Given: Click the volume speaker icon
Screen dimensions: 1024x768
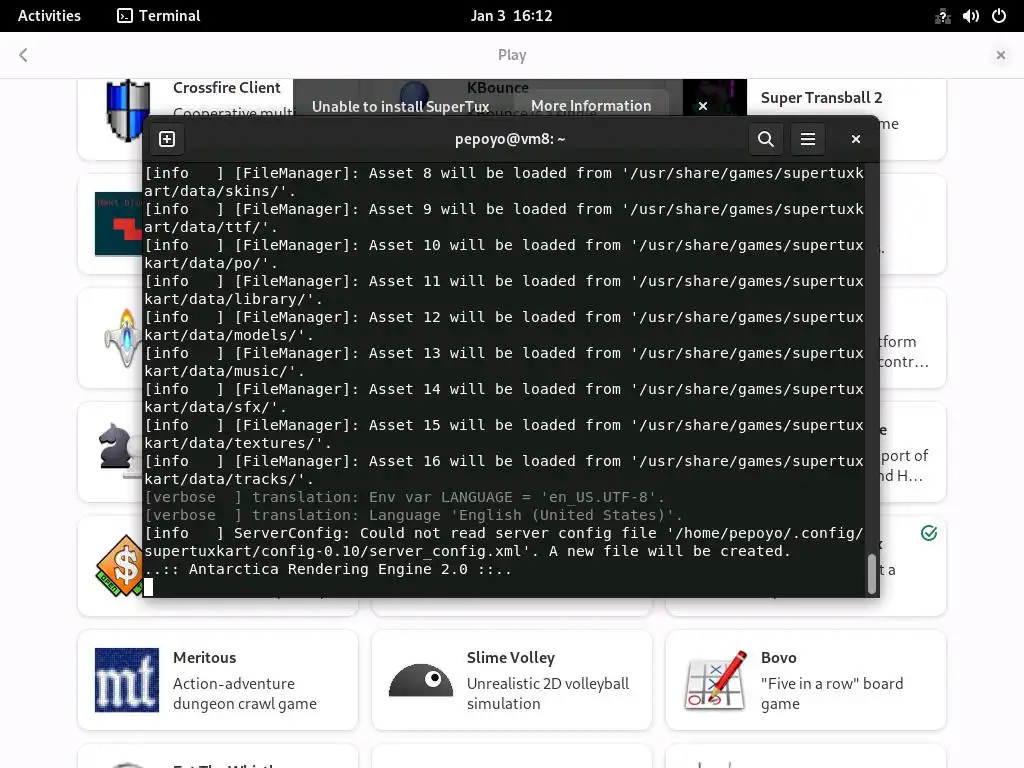Looking at the screenshot, I should [x=970, y=16].
